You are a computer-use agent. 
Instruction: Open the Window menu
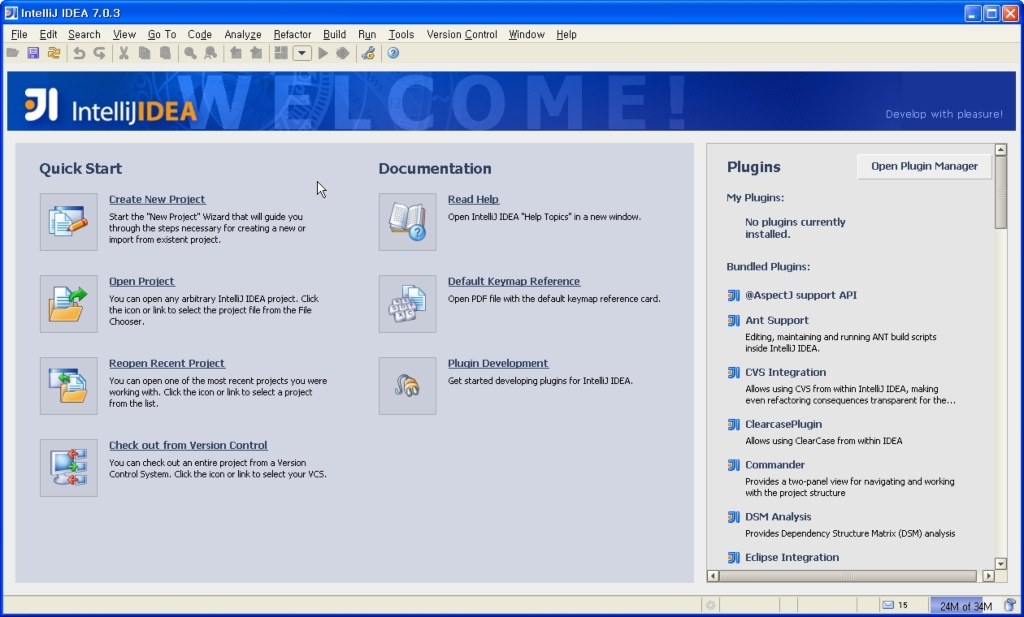(526, 35)
